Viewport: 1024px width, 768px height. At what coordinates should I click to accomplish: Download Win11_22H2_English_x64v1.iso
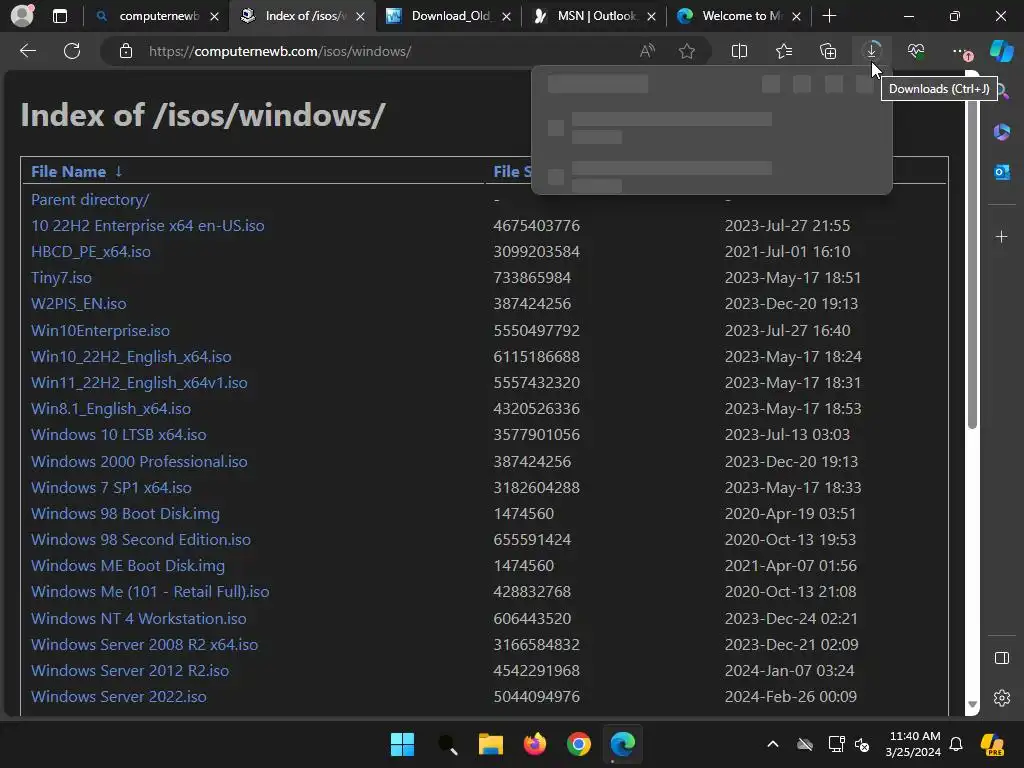(139, 382)
